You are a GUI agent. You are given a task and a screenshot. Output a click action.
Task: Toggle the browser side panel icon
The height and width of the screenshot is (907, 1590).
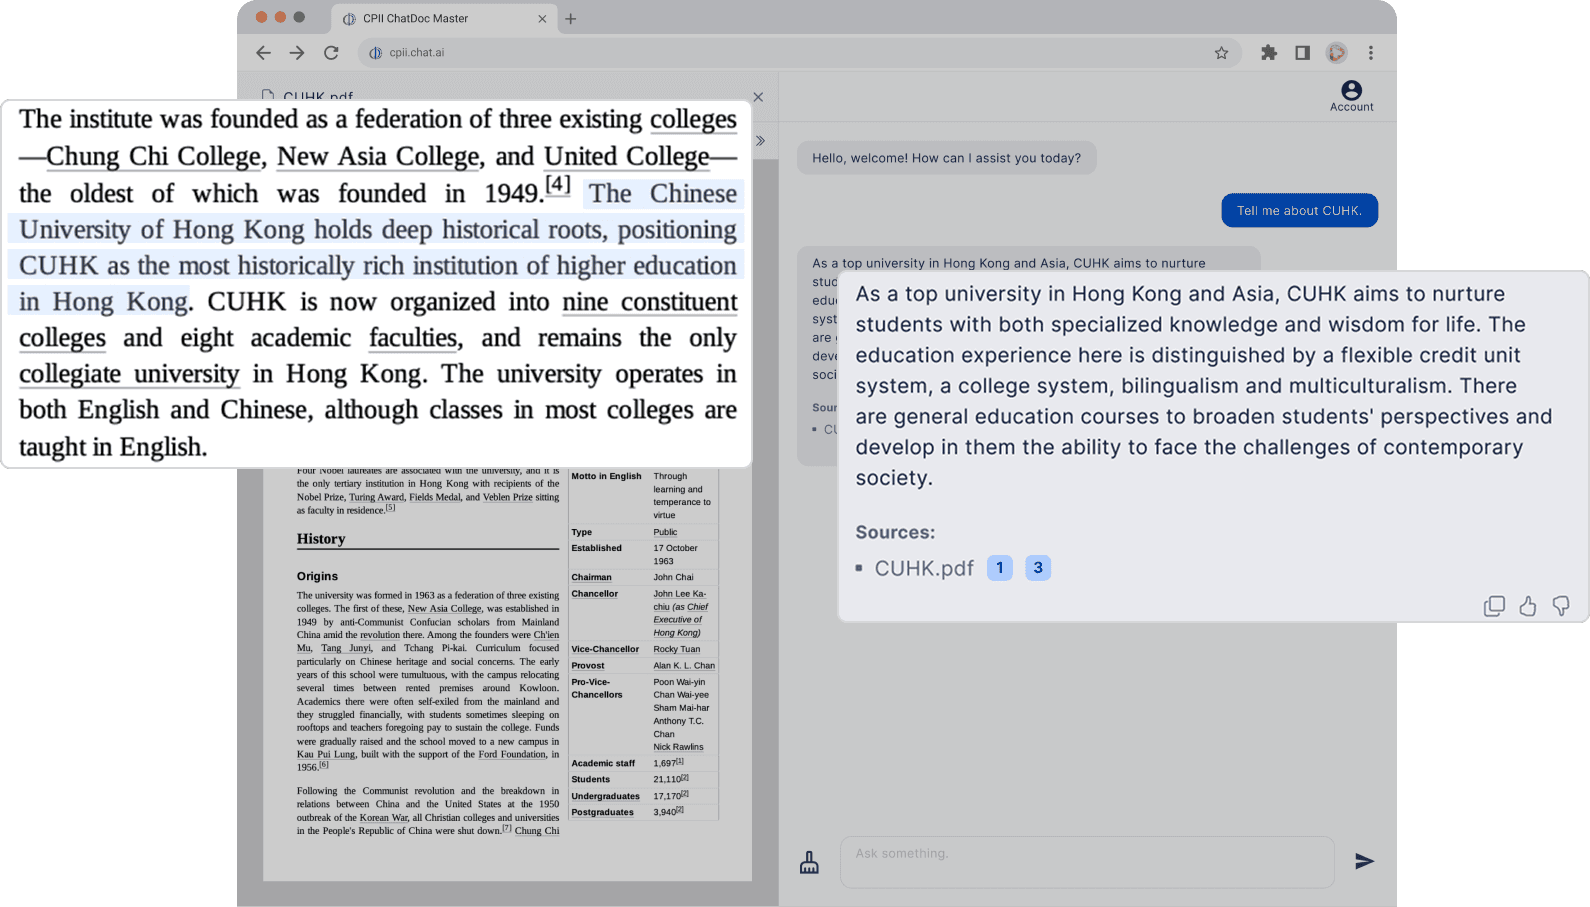[1302, 53]
